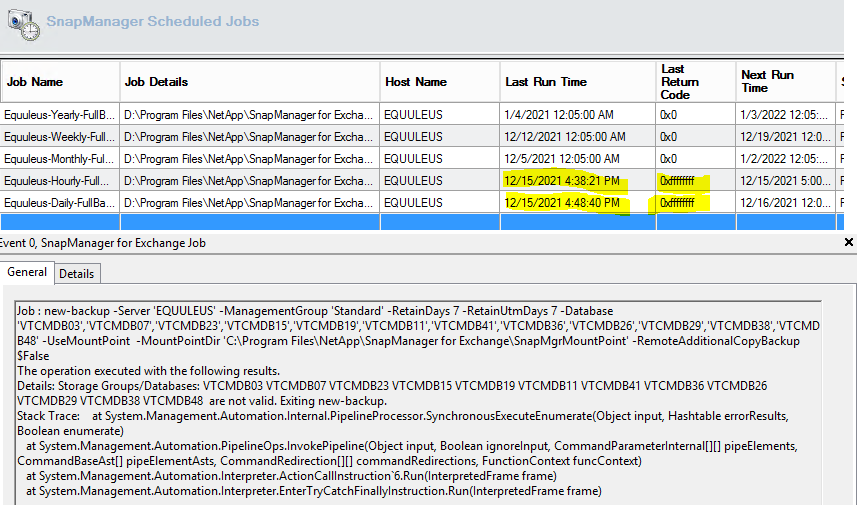Switch to the Details tab

[76, 273]
